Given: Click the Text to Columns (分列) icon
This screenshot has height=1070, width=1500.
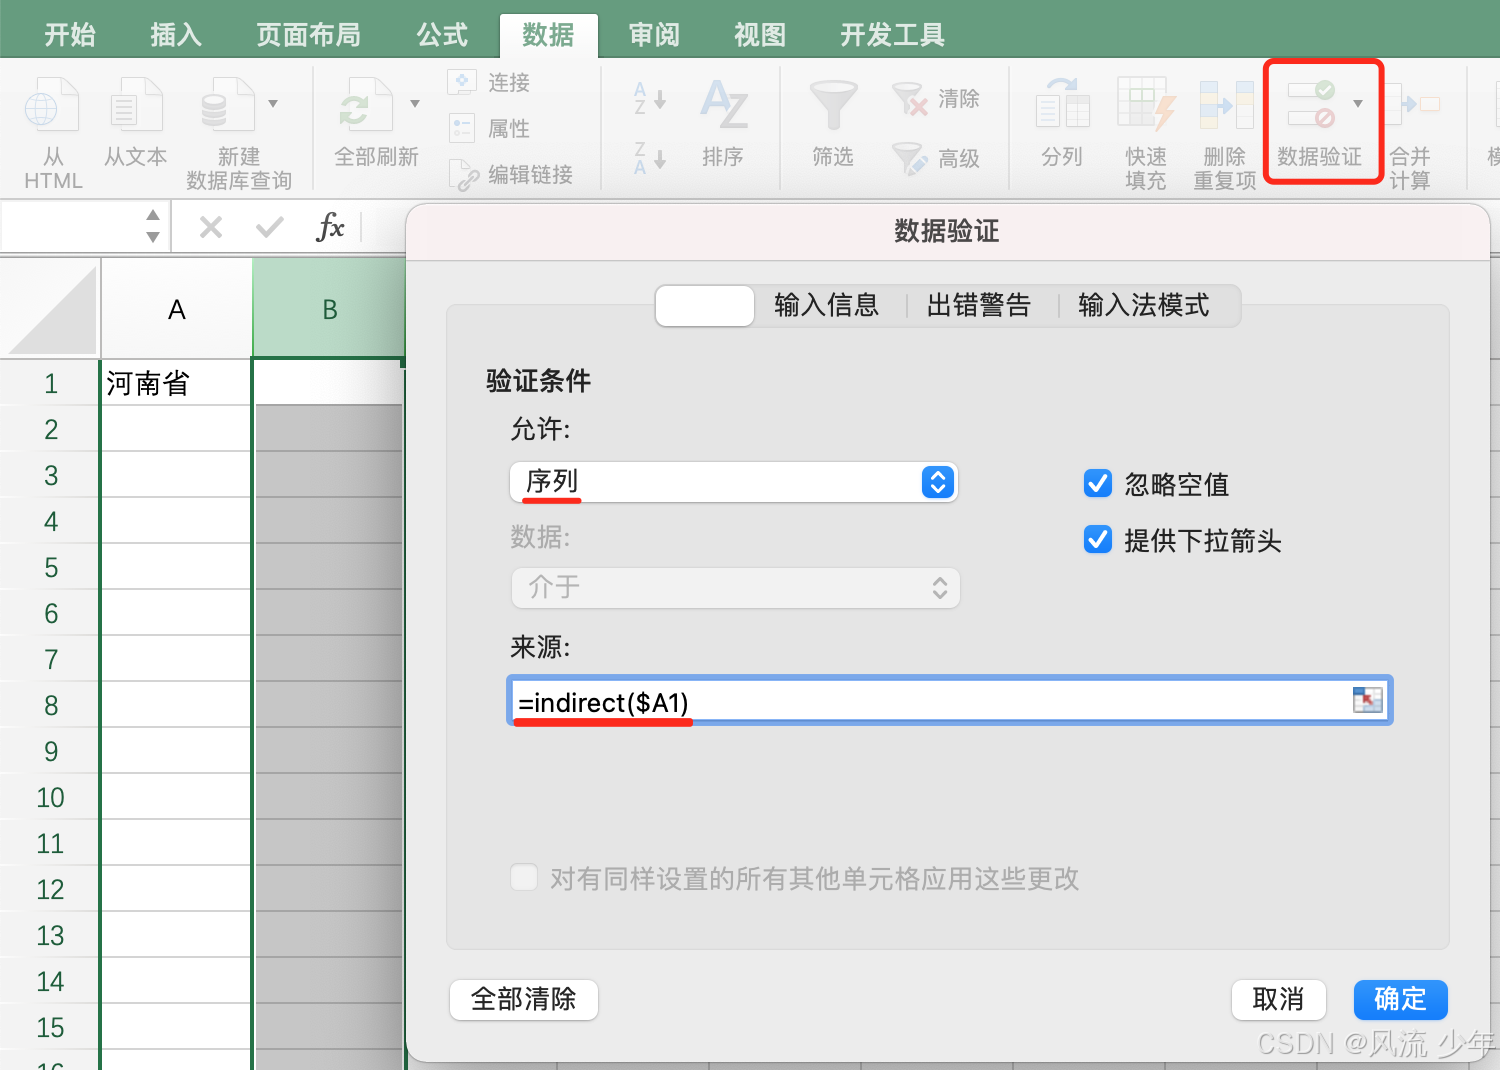Looking at the screenshot, I should [1062, 104].
